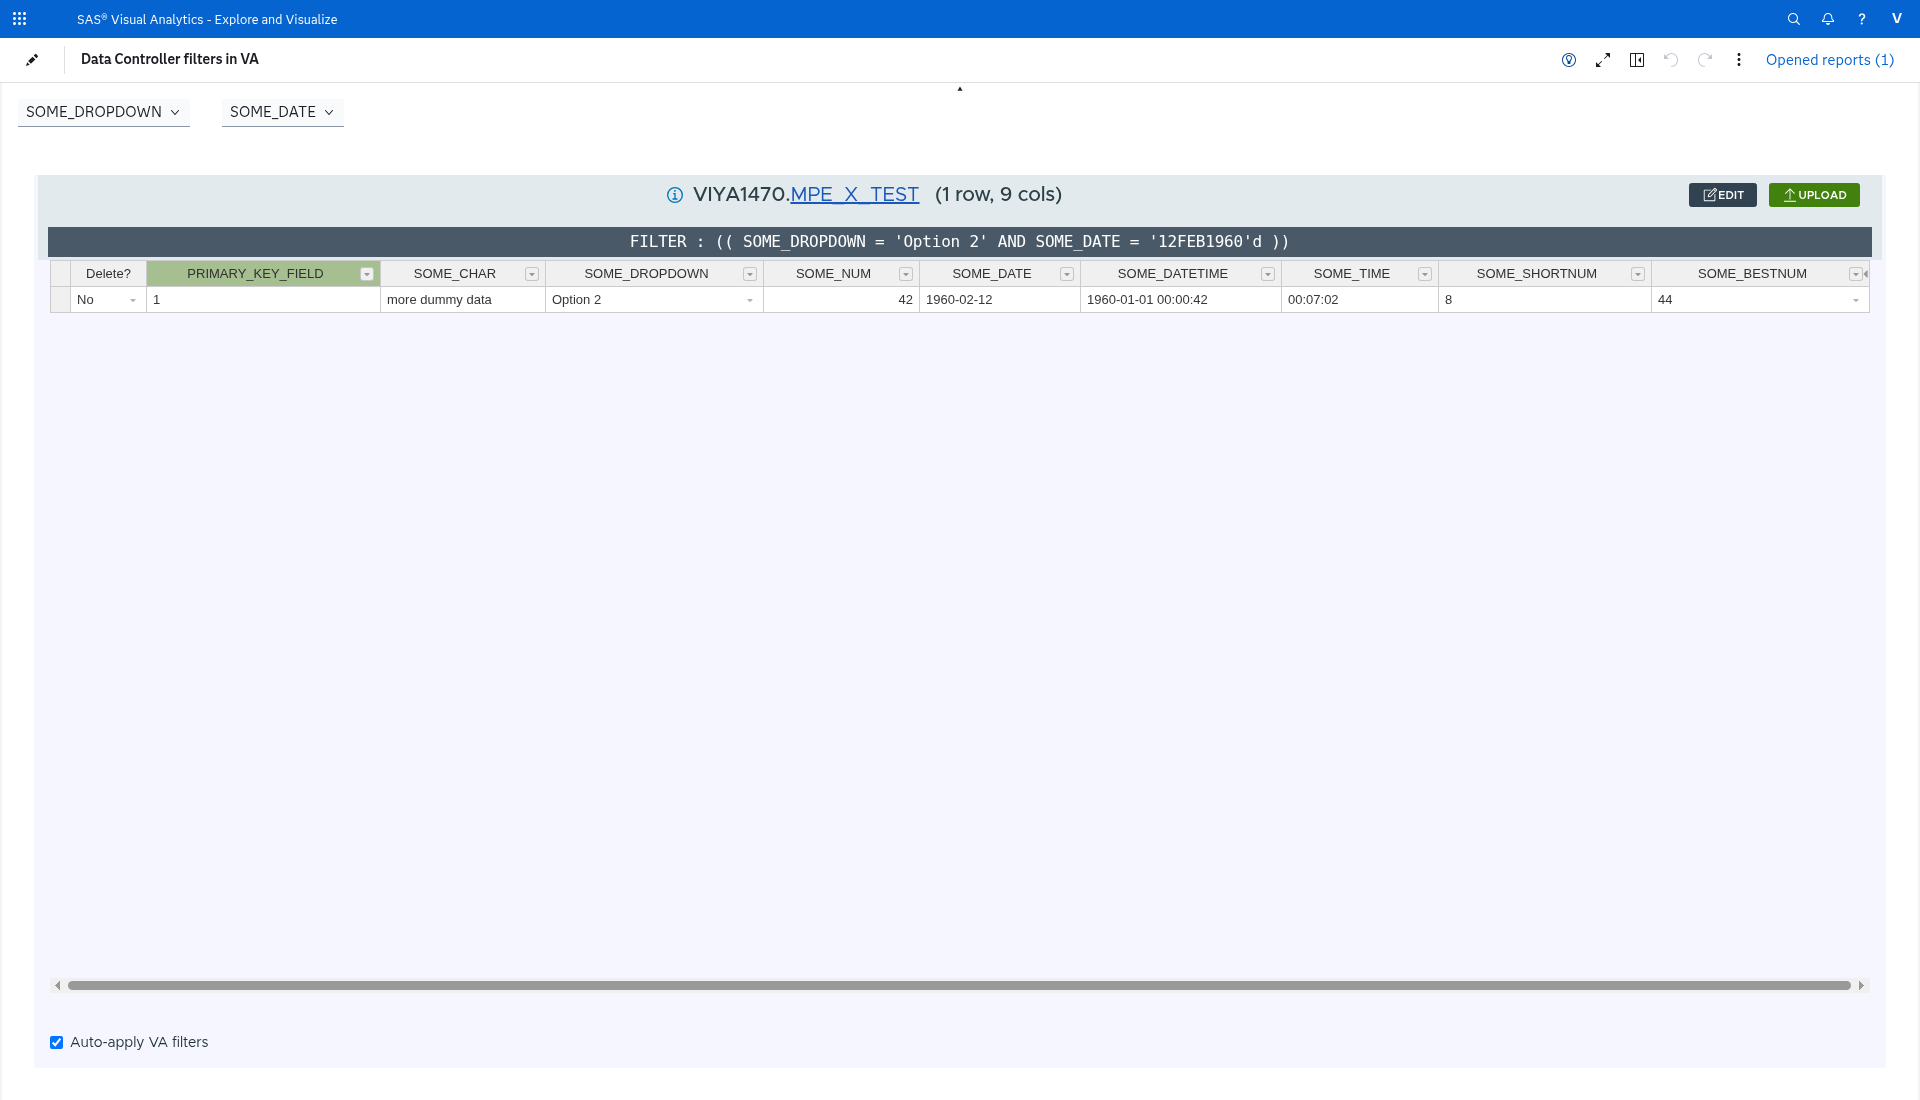Click the table info icon beside VIYA1470

point(675,195)
